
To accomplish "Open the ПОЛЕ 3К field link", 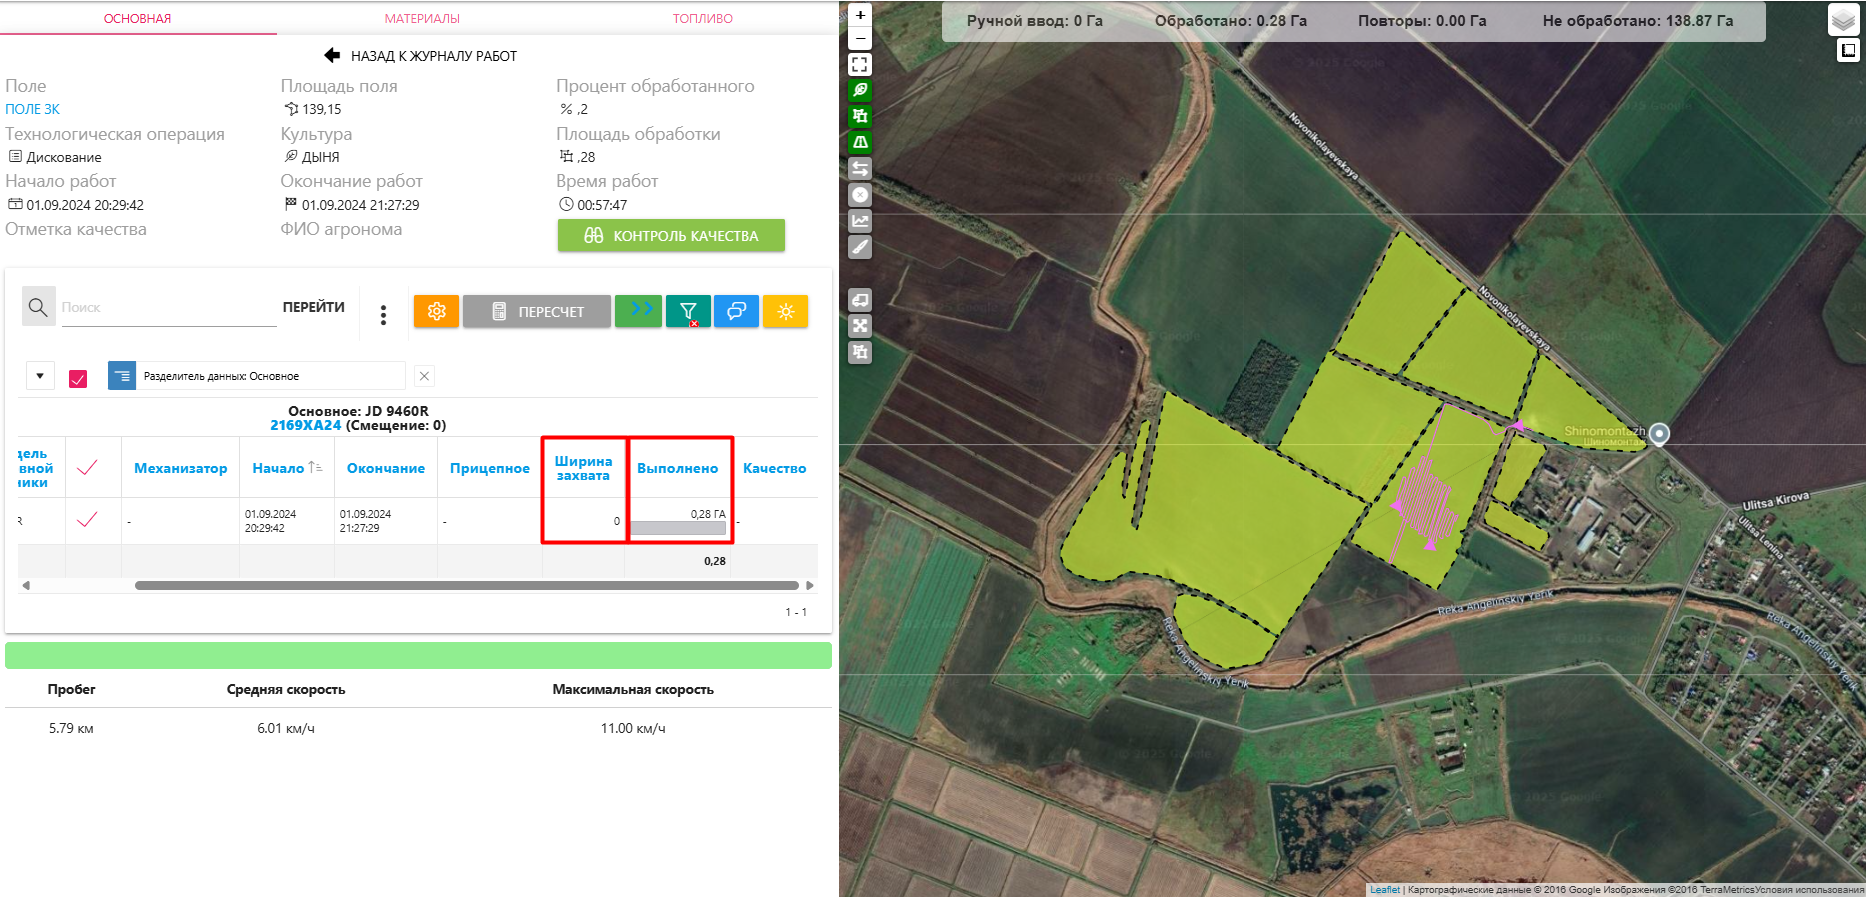I will [33, 109].
